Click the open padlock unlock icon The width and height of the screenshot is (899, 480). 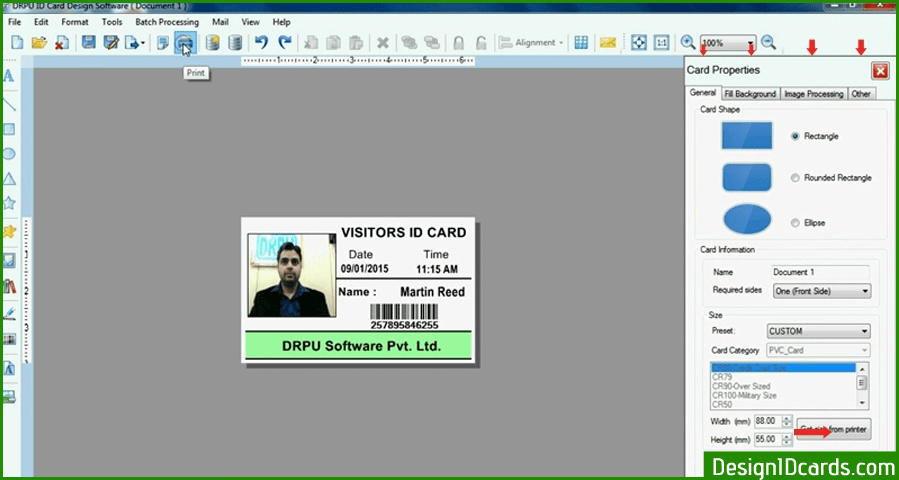(482, 42)
